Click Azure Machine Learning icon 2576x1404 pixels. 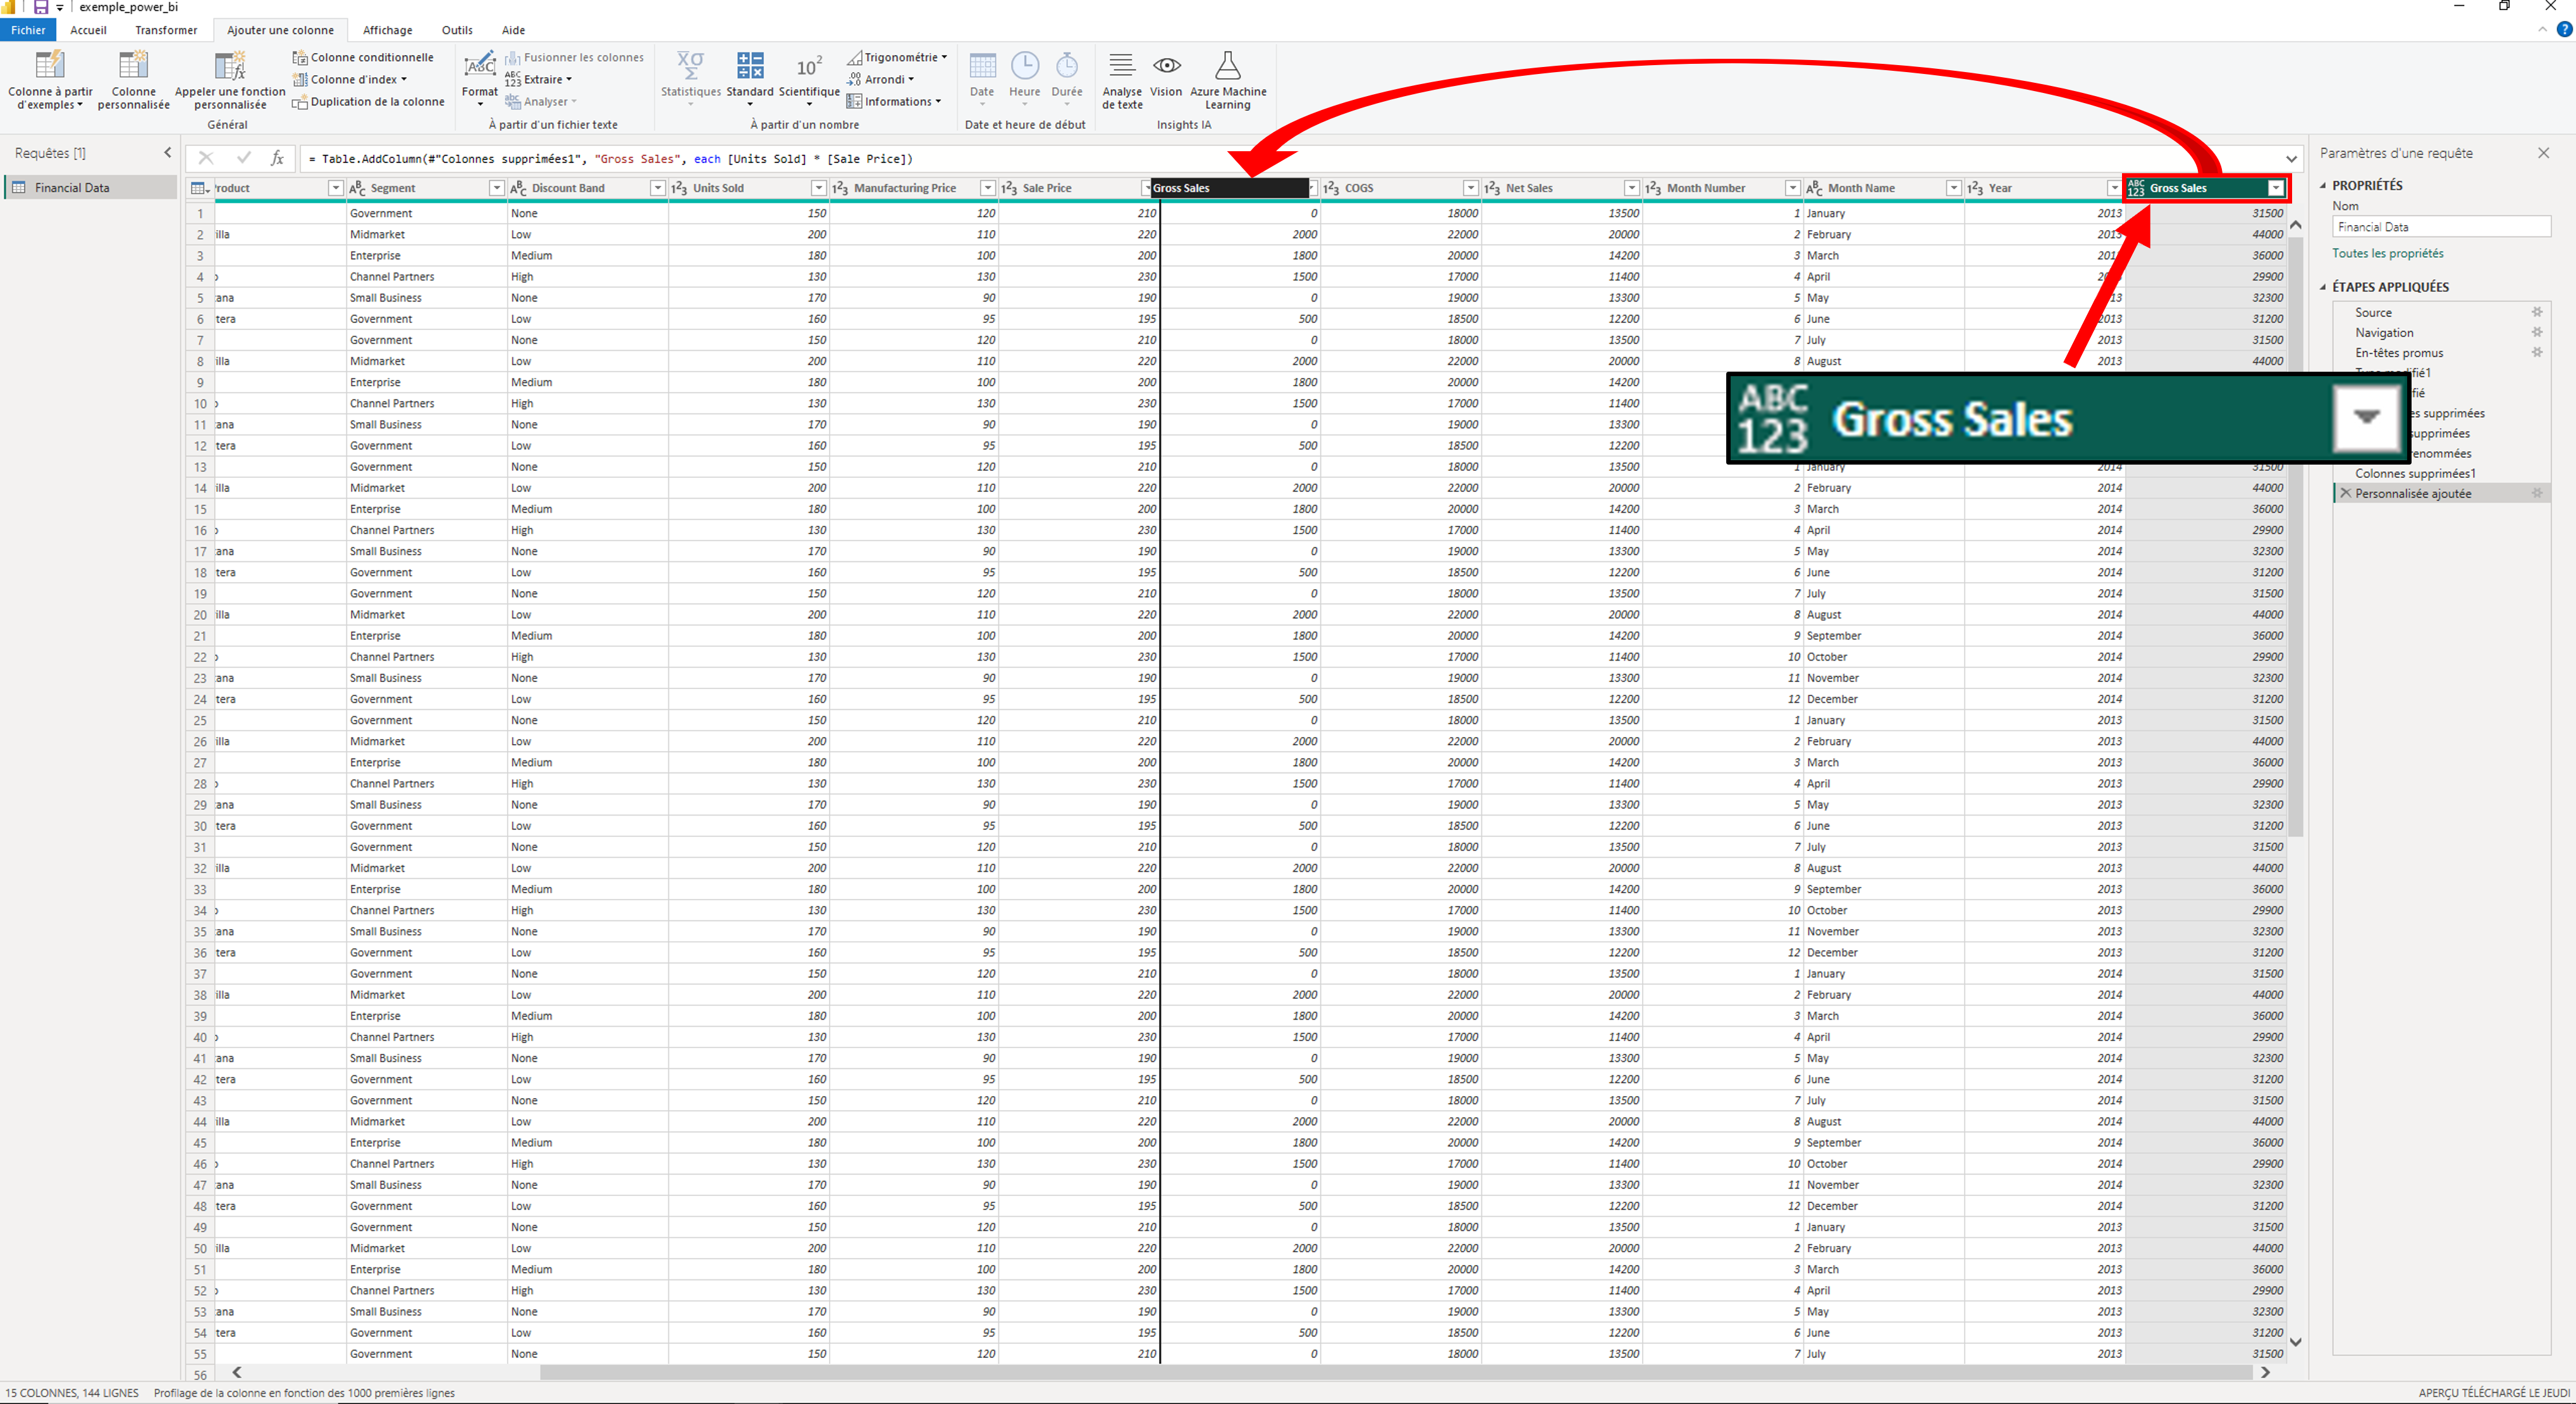(1228, 66)
